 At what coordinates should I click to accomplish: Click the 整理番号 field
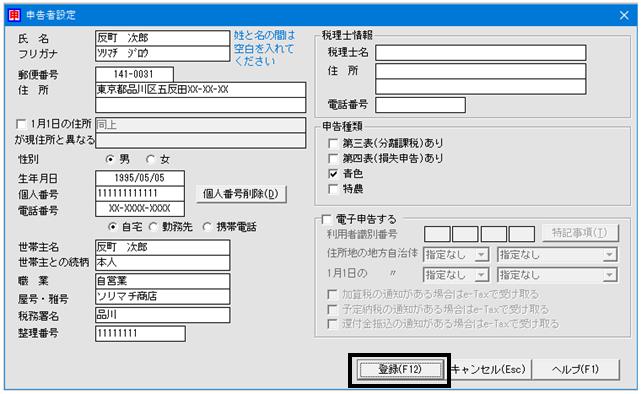pyautogui.click(x=140, y=333)
